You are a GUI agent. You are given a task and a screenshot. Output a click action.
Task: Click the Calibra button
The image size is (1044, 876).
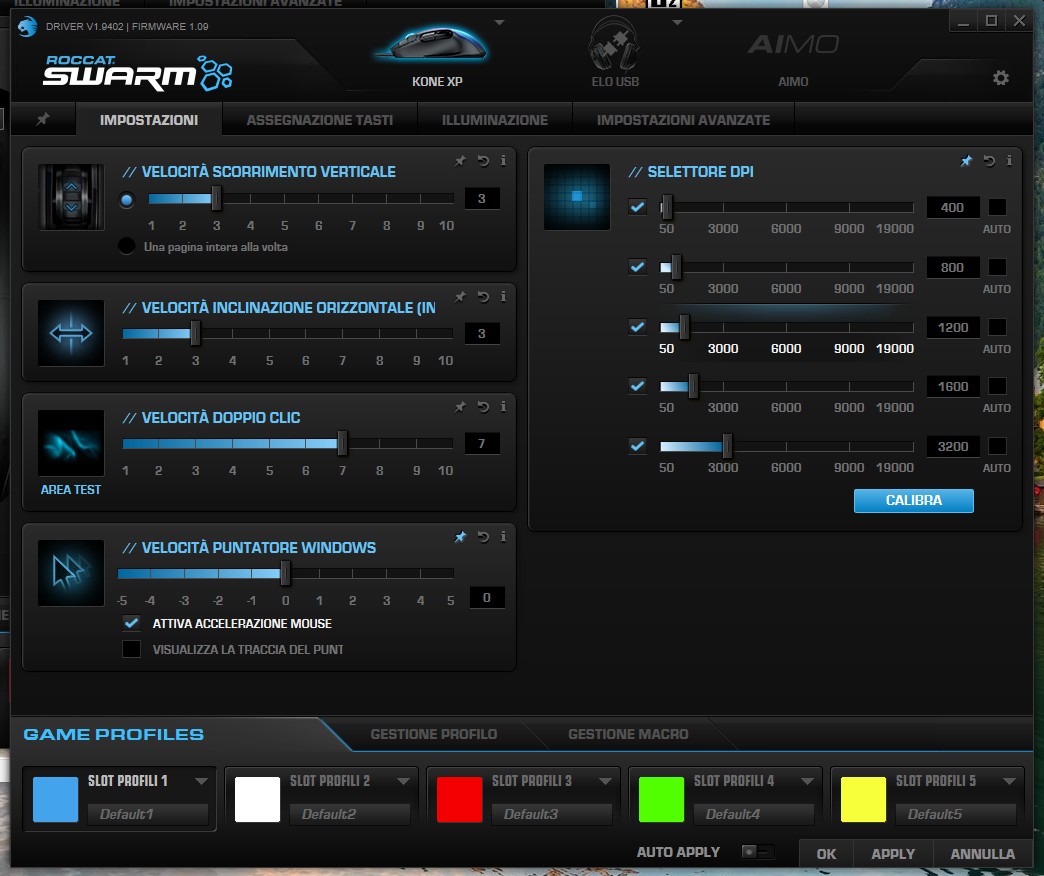click(914, 501)
